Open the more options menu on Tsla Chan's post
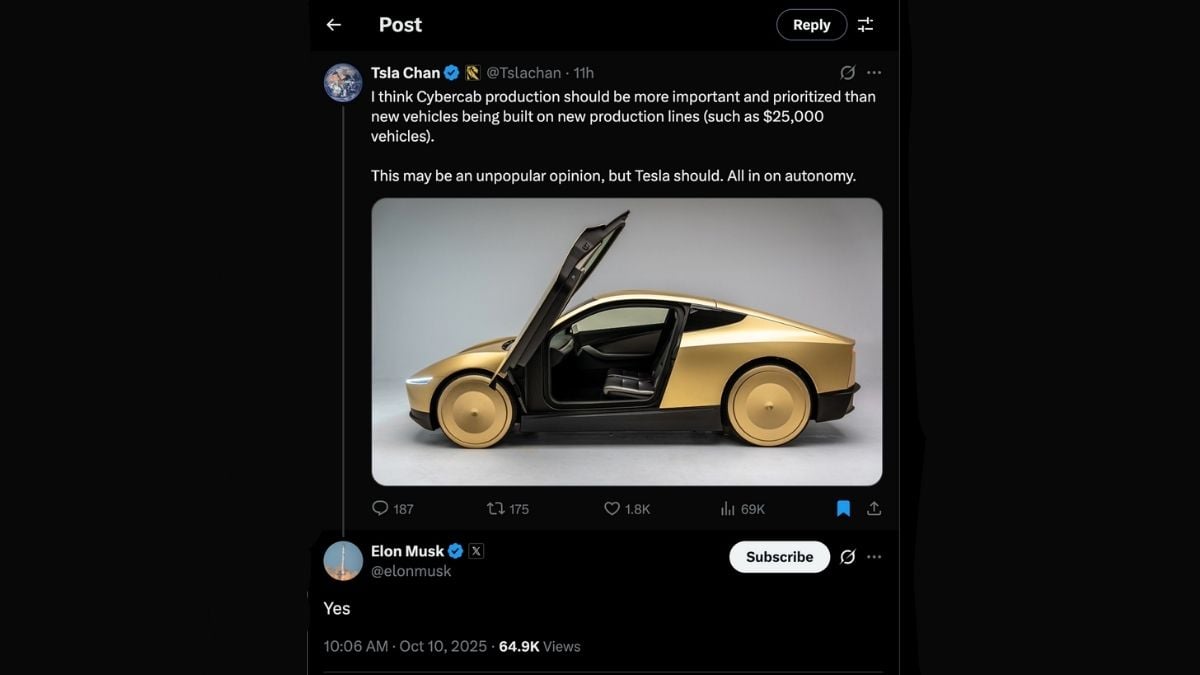This screenshot has width=1200, height=675. pos(874,72)
